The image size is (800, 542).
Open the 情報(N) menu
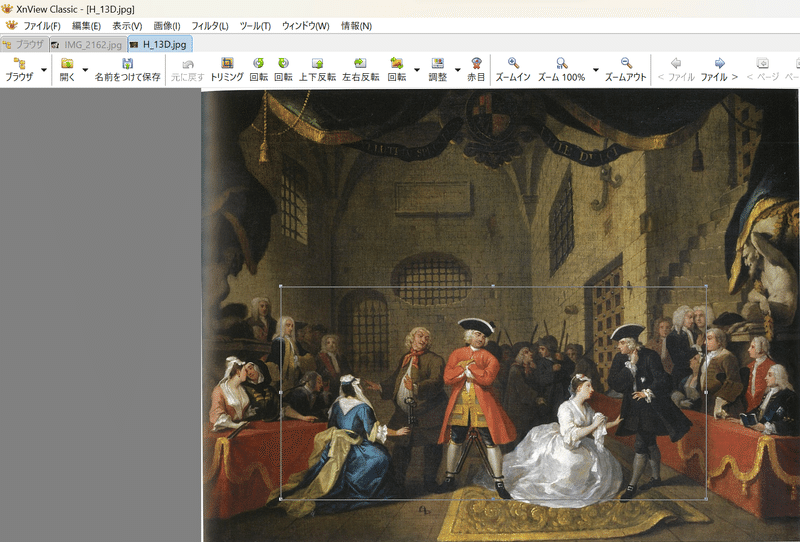pos(356,26)
